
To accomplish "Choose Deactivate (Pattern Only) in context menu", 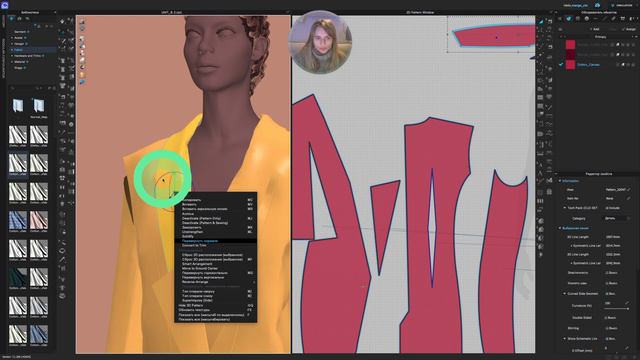I will pyautogui.click(x=201, y=218).
